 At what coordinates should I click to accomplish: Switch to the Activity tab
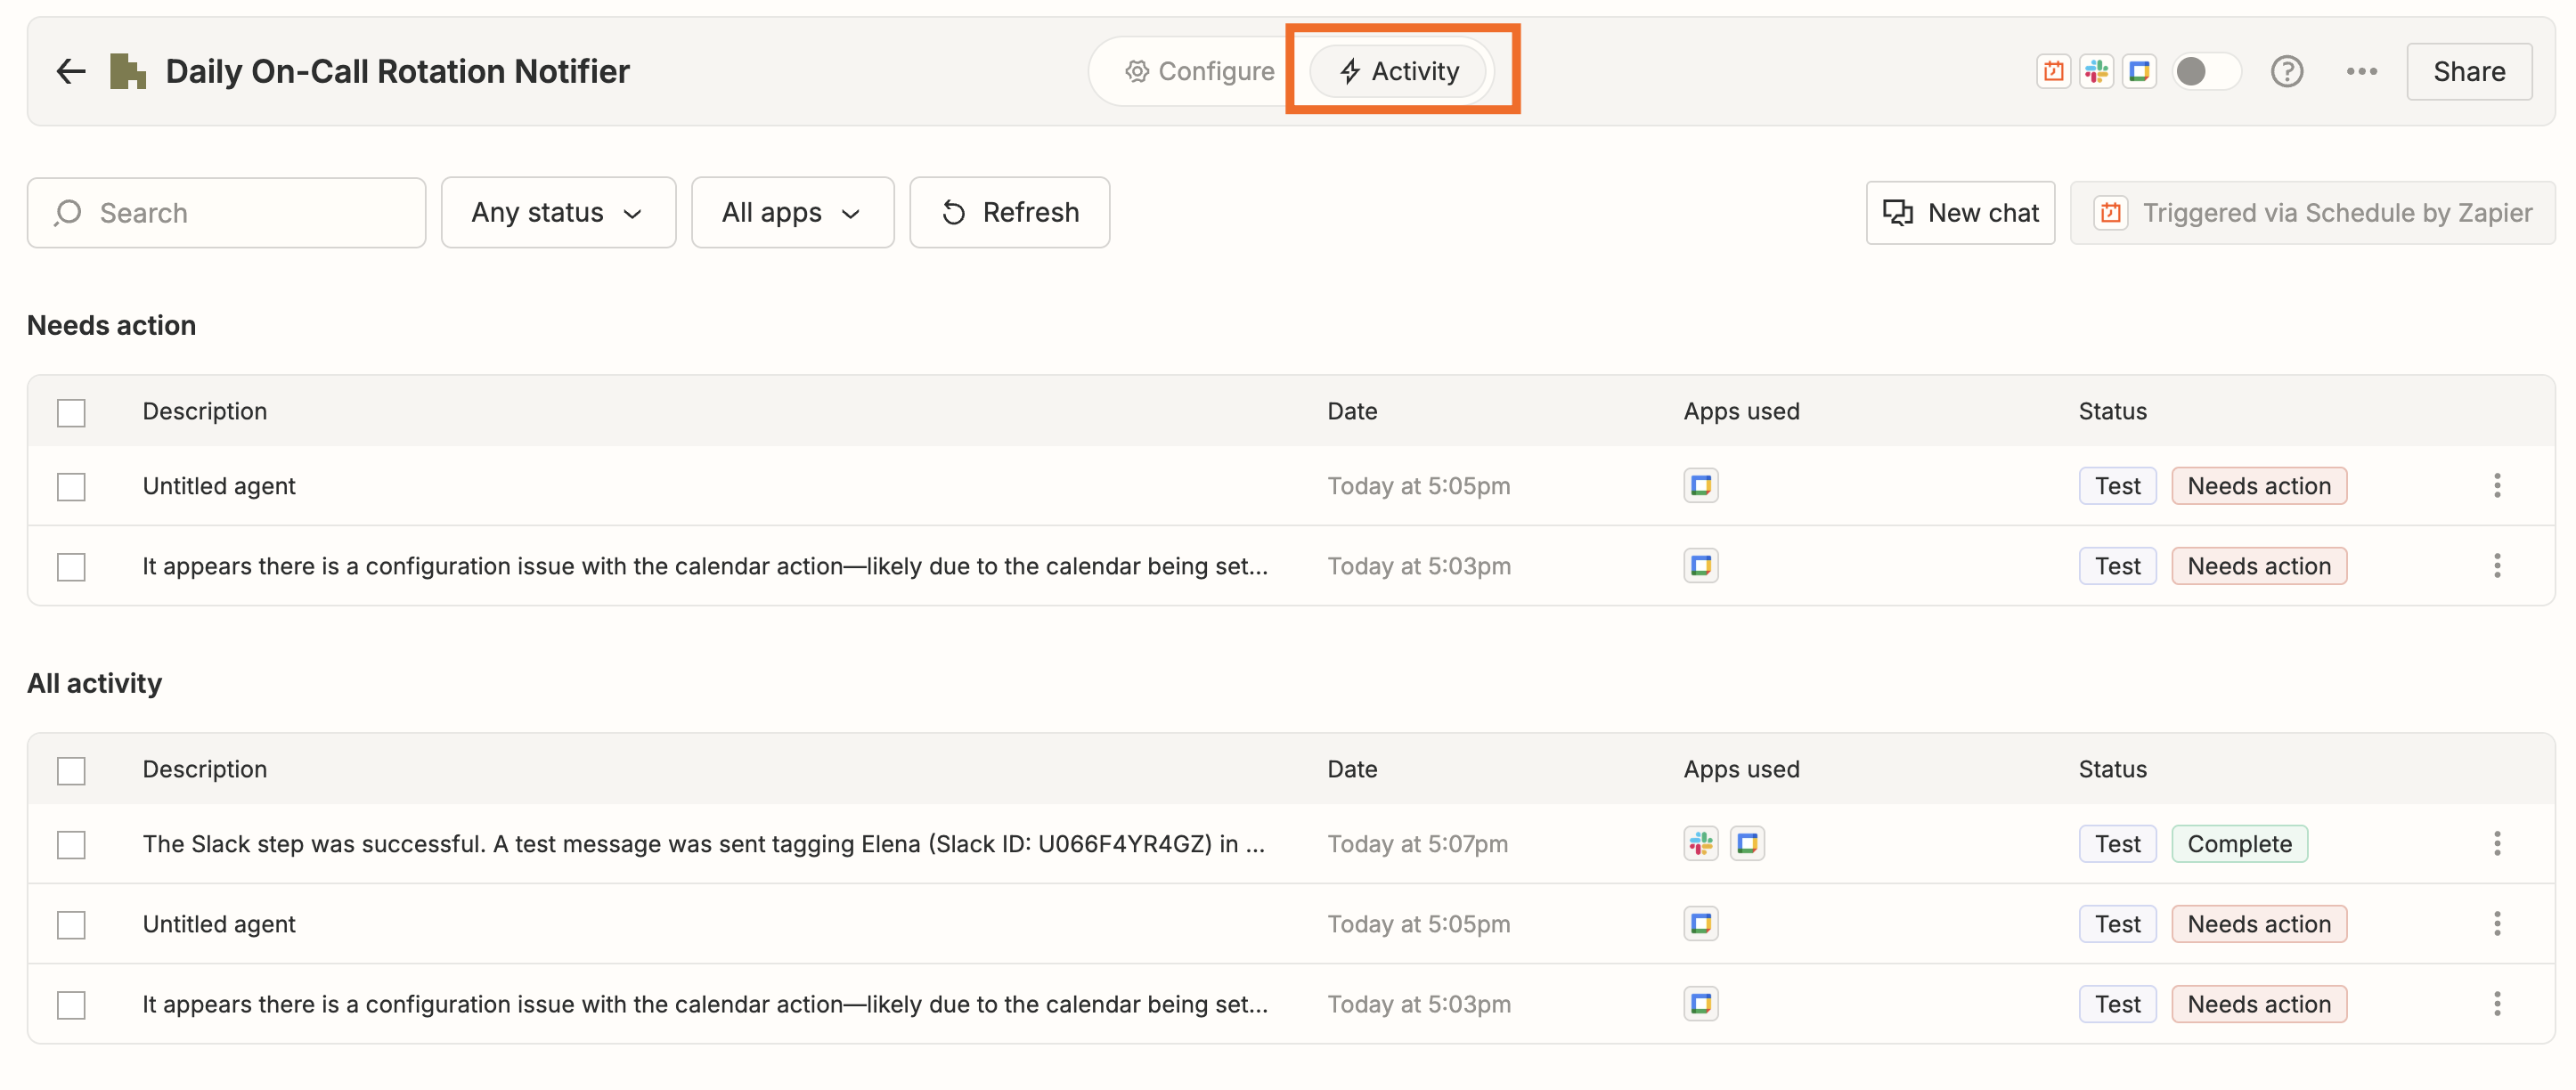point(1399,71)
